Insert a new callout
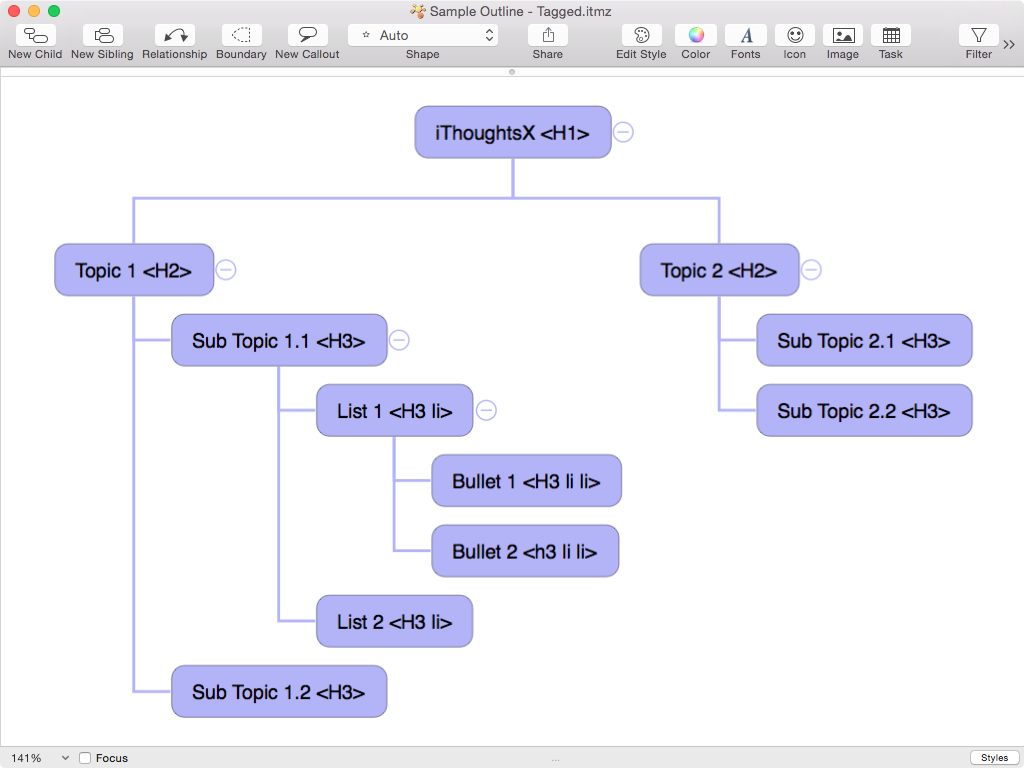This screenshot has width=1024, height=768. pyautogui.click(x=308, y=35)
